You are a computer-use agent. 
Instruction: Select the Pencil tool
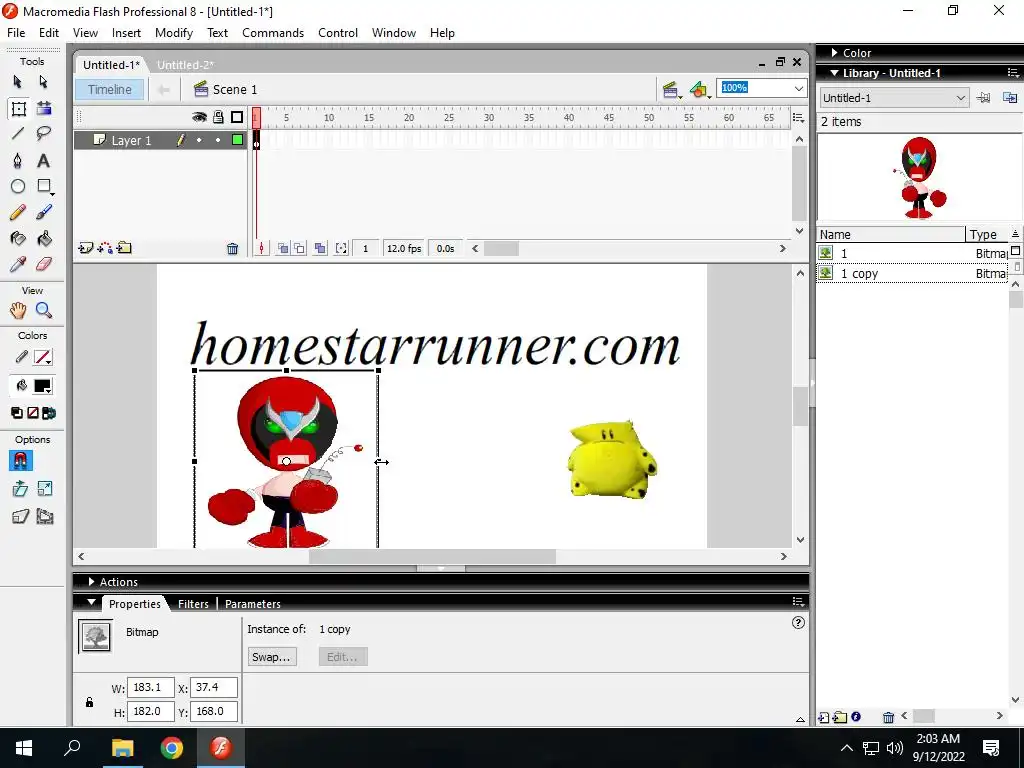[x=18, y=212]
